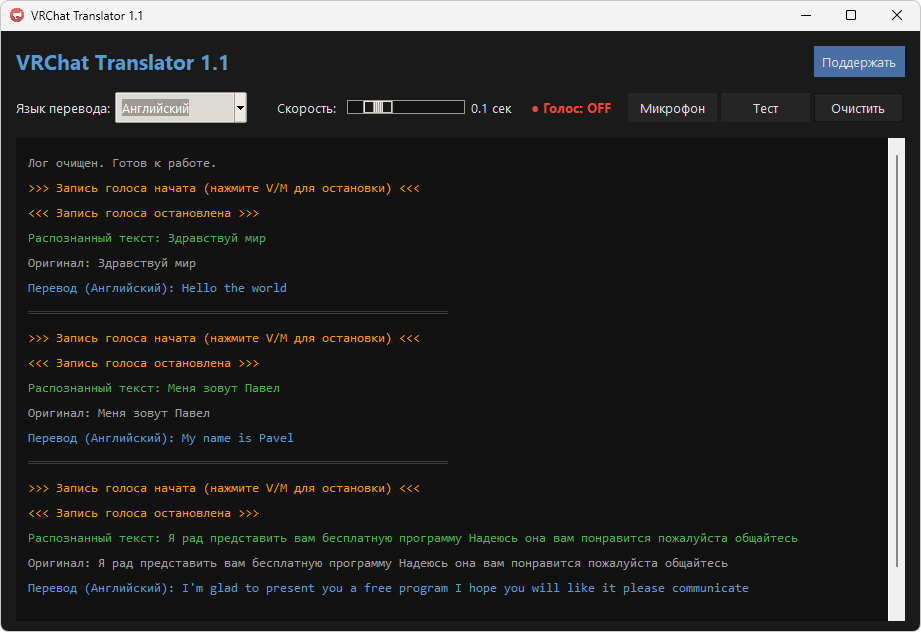The width and height of the screenshot is (921, 632).
Task: Run the Тест button
Action: pyautogui.click(x=765, y=108)
